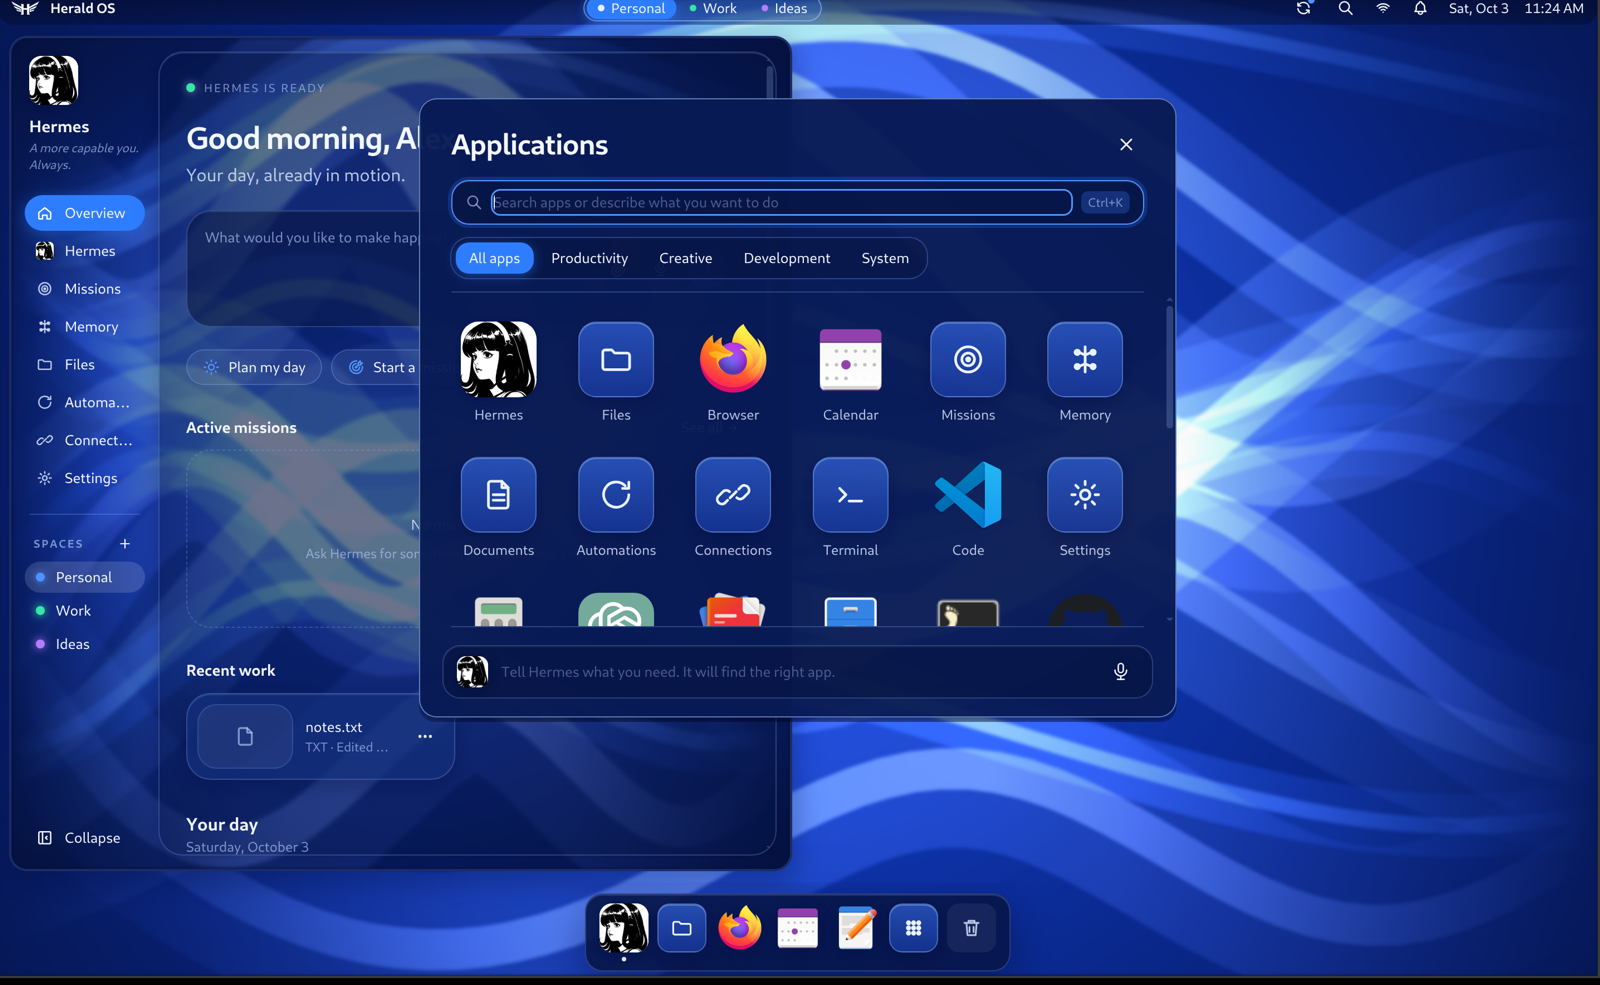Screen dimensions: 1600x985
Task: Open Settings app in Applications grid
Action: coord(1085,495)
